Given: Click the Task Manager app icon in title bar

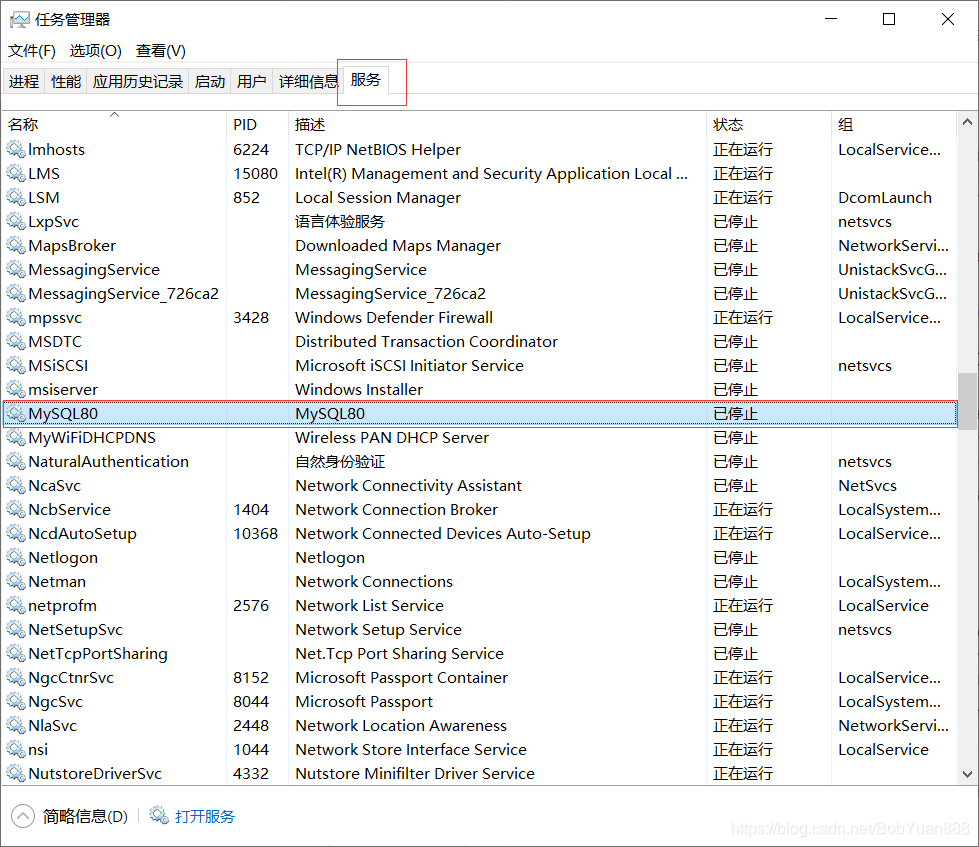Looking at the screenshot, I should (19, 20).
